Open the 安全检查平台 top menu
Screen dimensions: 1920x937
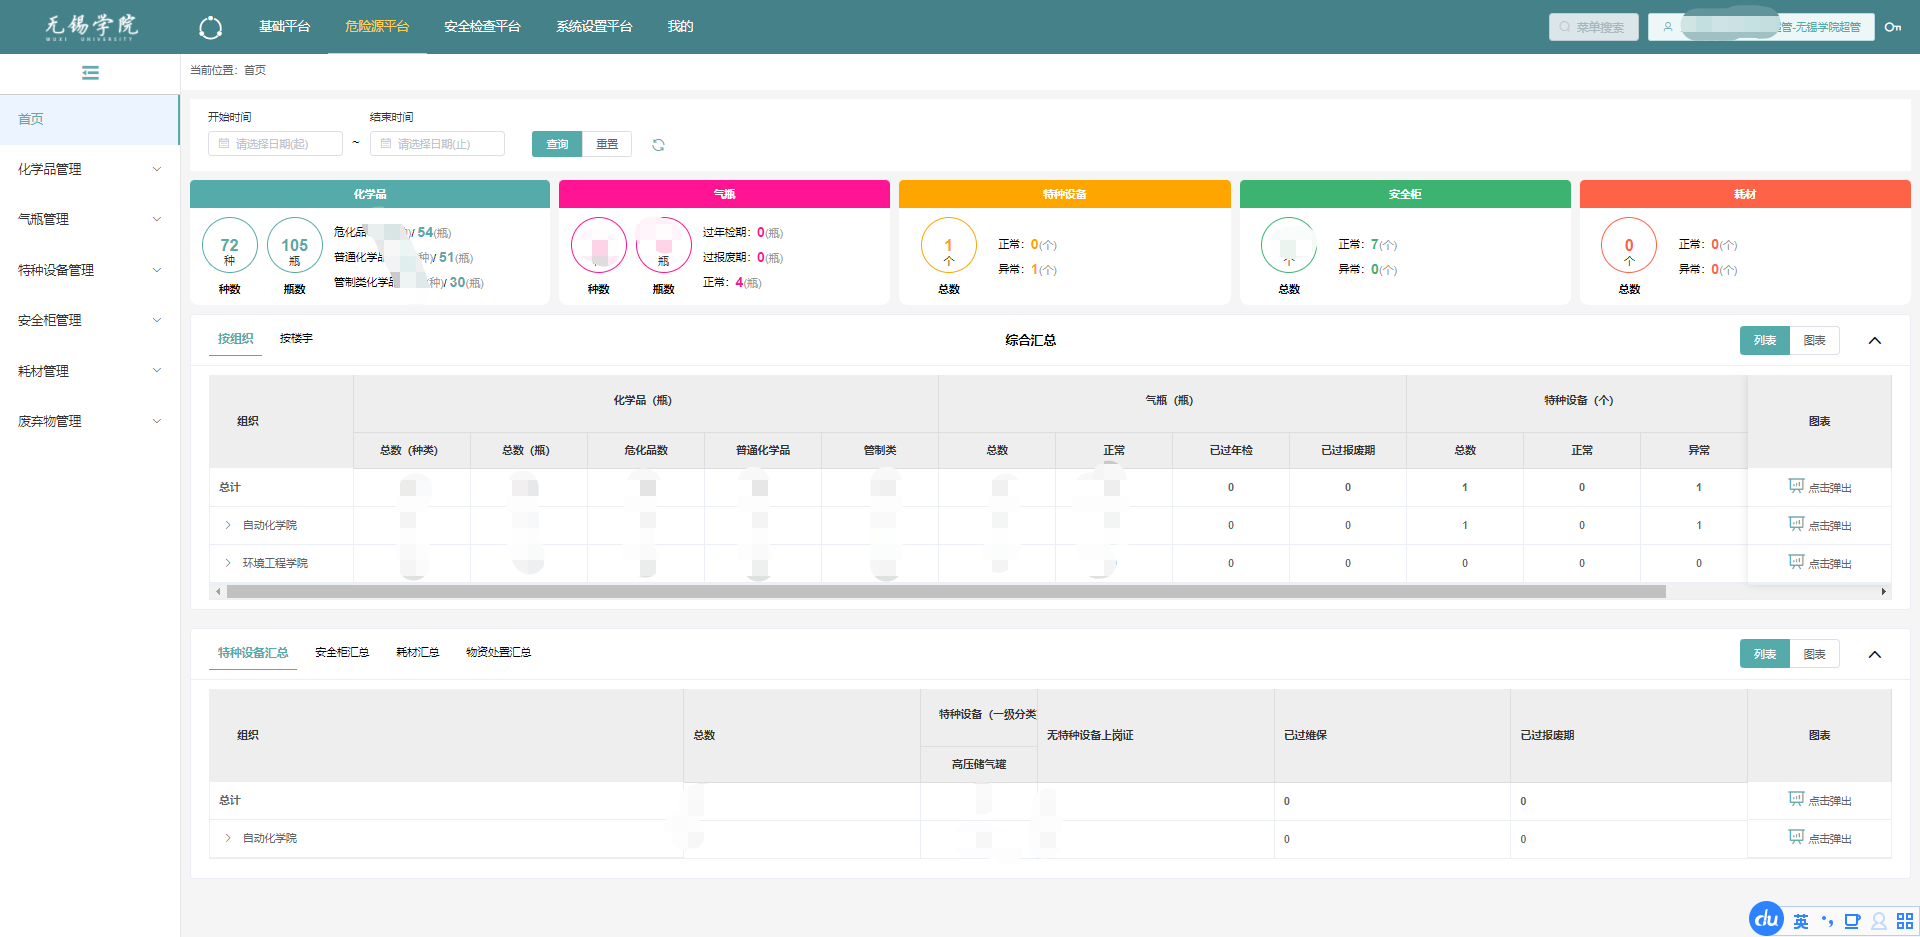482,27
